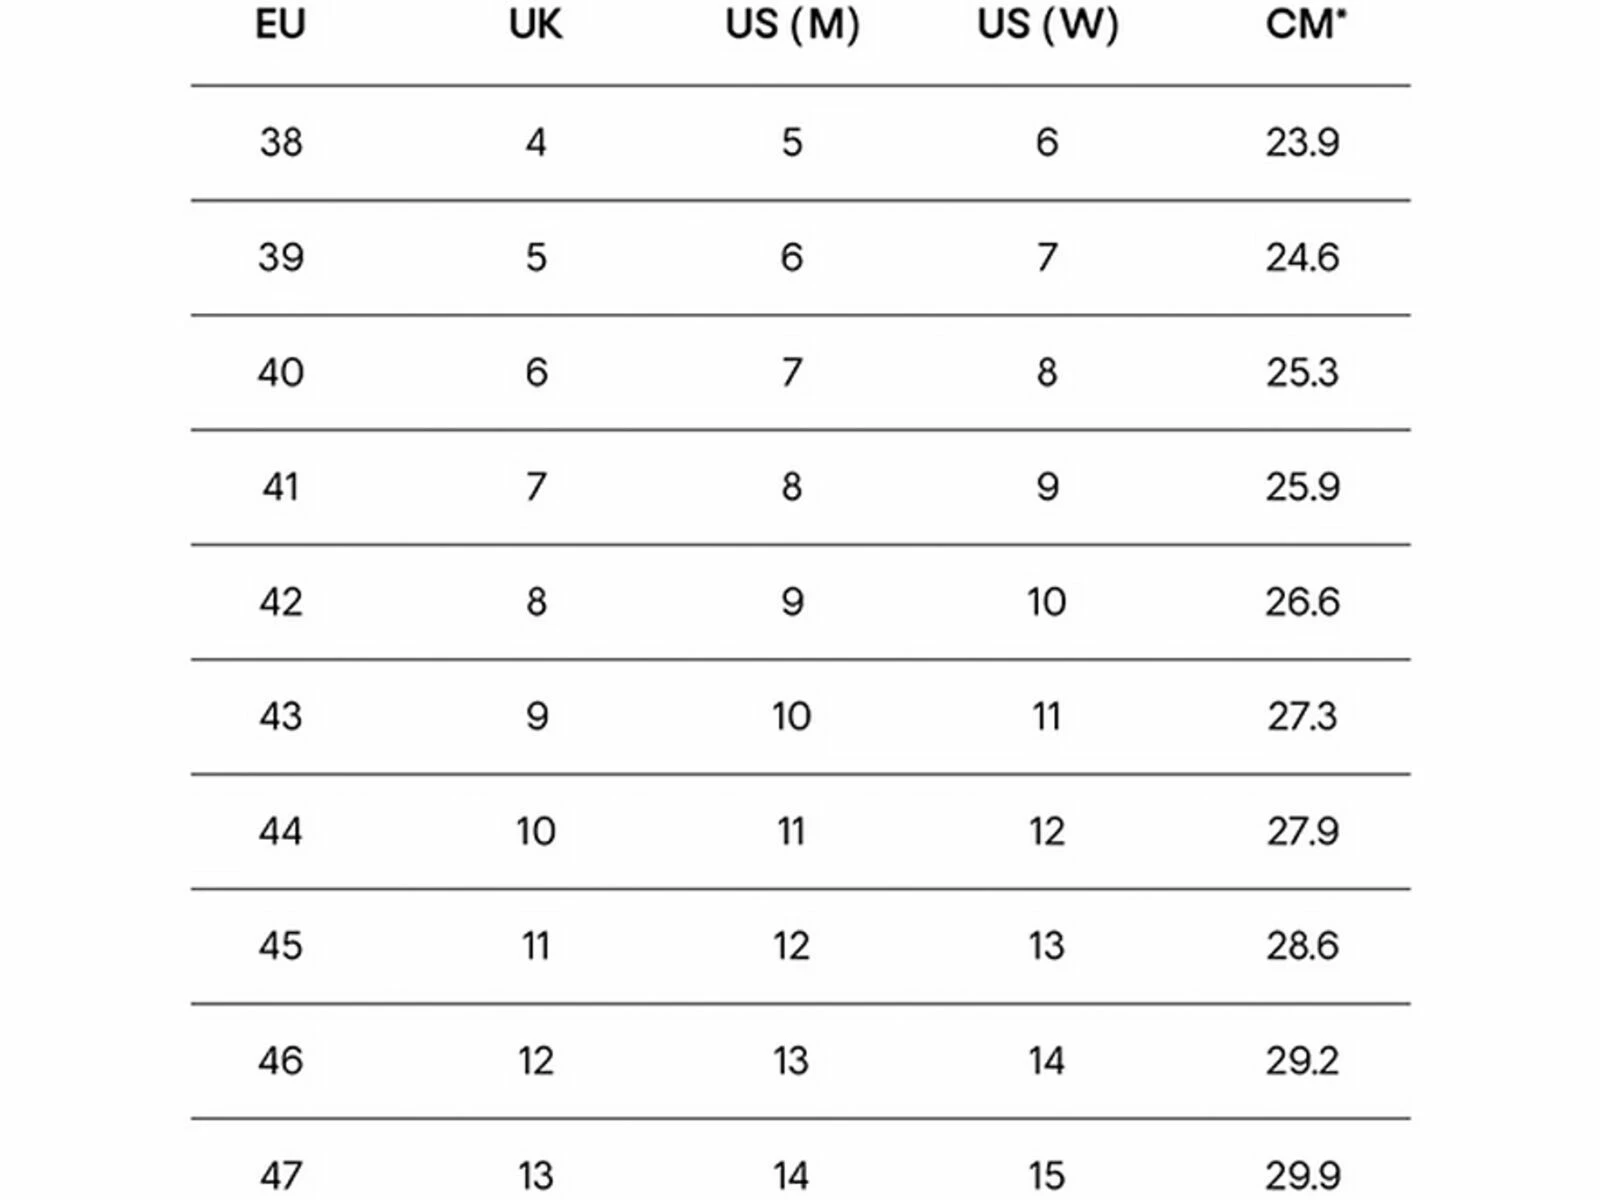1600x1200 pixels.
Task: Select EU size 45 cell
Action: click(x=281, y=946)
